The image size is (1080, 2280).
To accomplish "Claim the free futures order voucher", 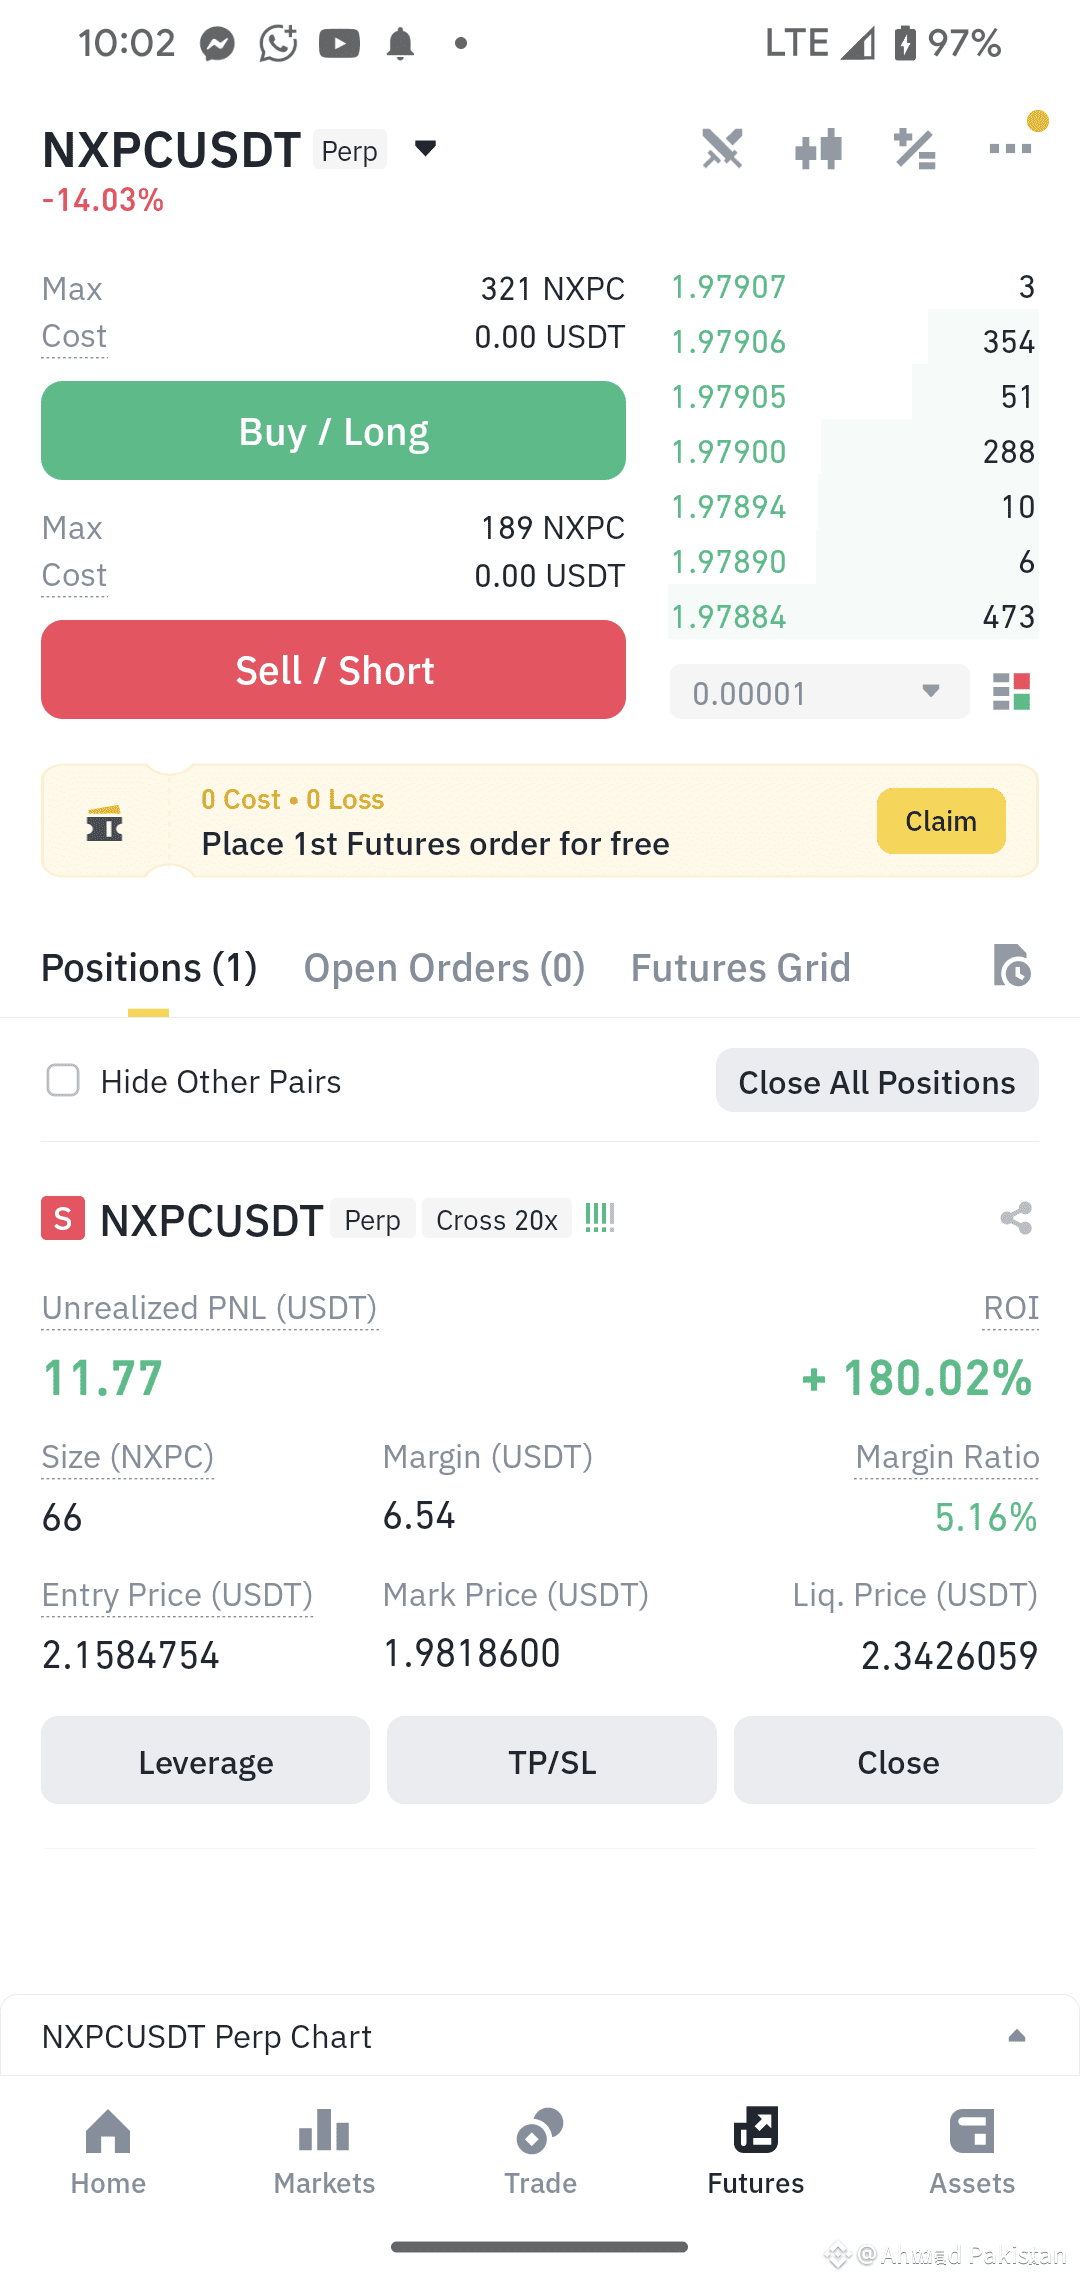I will click(x=941, y=821).
